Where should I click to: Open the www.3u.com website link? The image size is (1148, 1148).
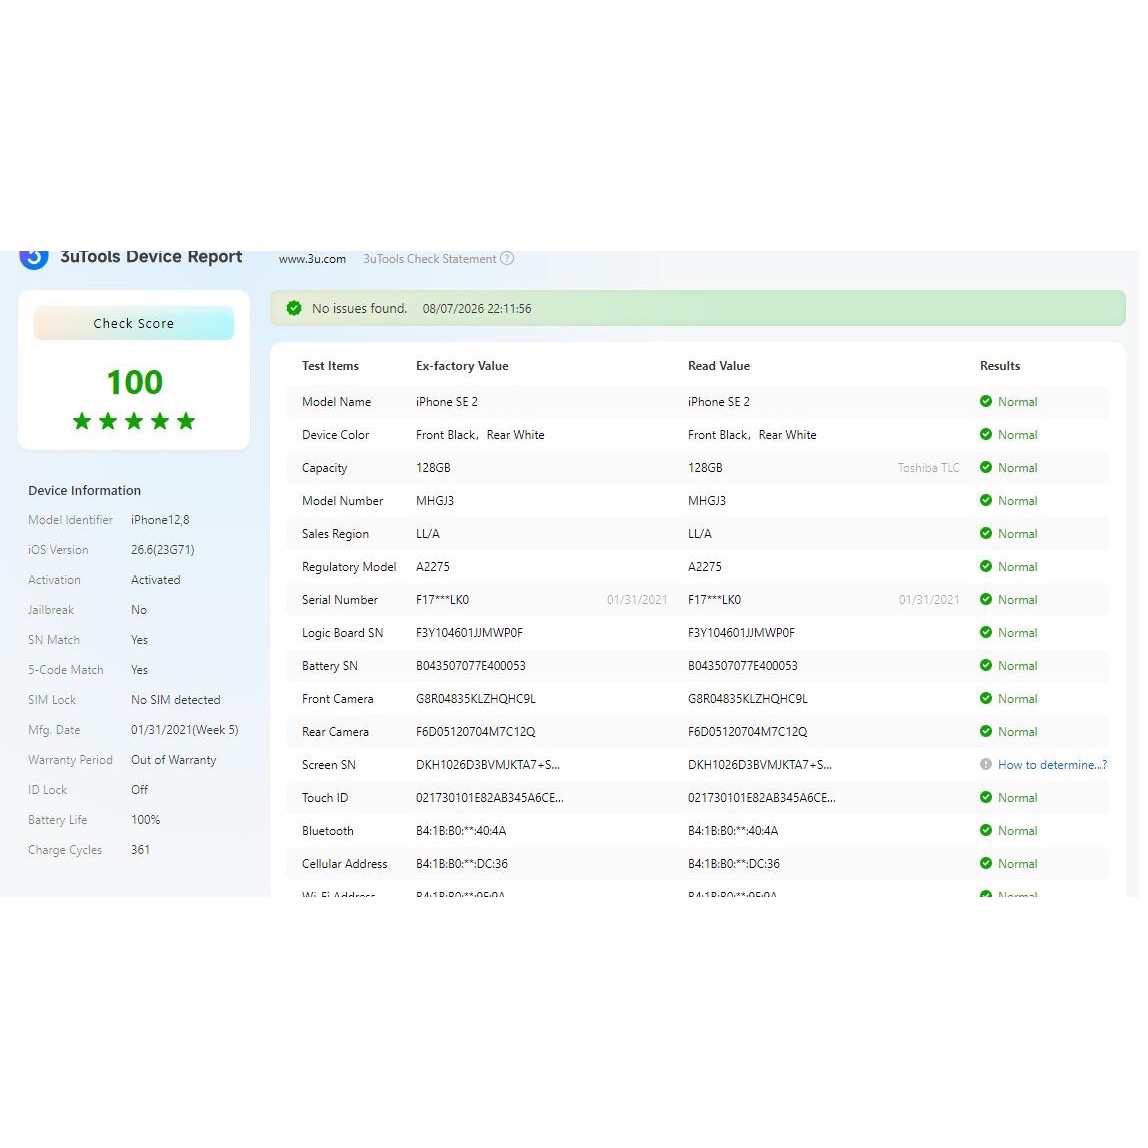pyautogui.click(x=312, y=259)
